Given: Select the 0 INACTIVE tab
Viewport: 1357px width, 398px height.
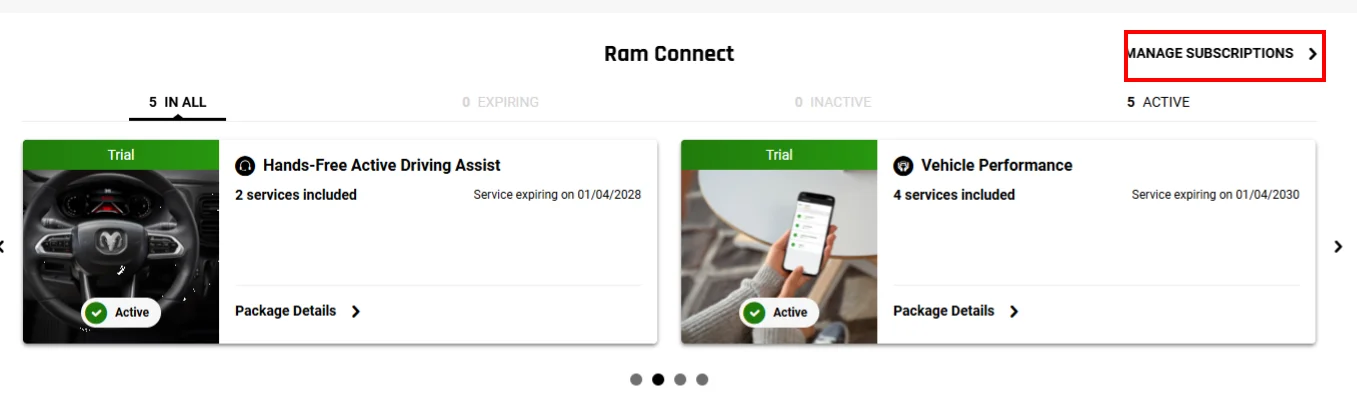Looking at the screenshot, I should [833, 102].
